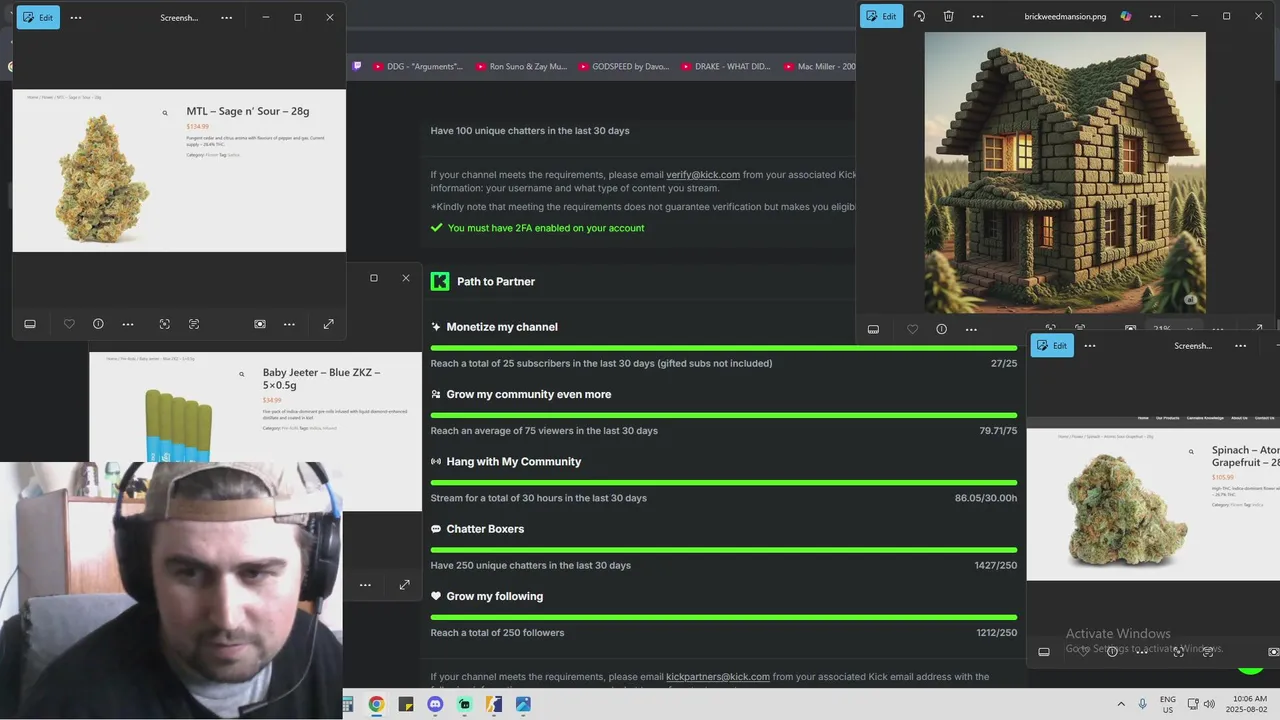Enter fullscreen in the top-left Photos window
This screenshot has width=1280, height=720.
pos(329,324)
